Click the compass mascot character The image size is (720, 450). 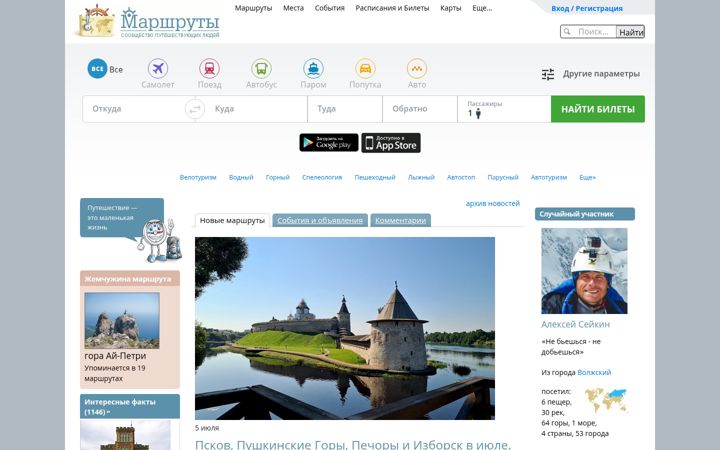point(159,240)
